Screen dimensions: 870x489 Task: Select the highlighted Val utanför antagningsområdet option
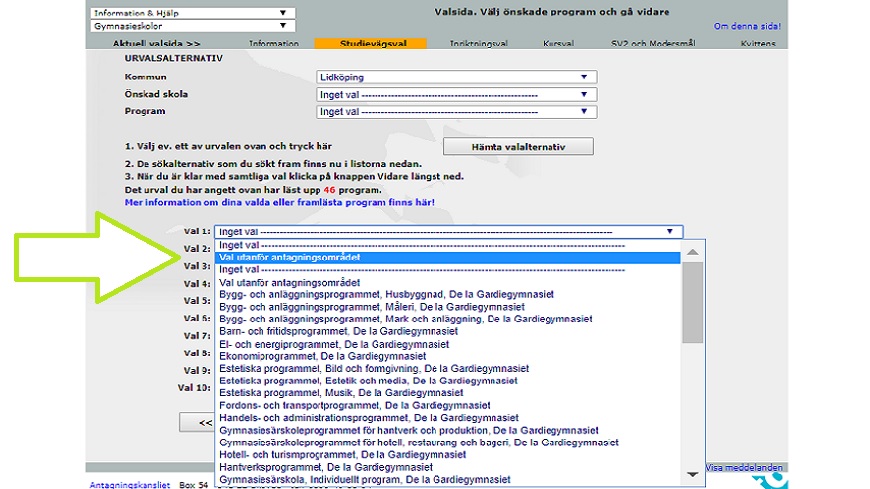[447, 258]
